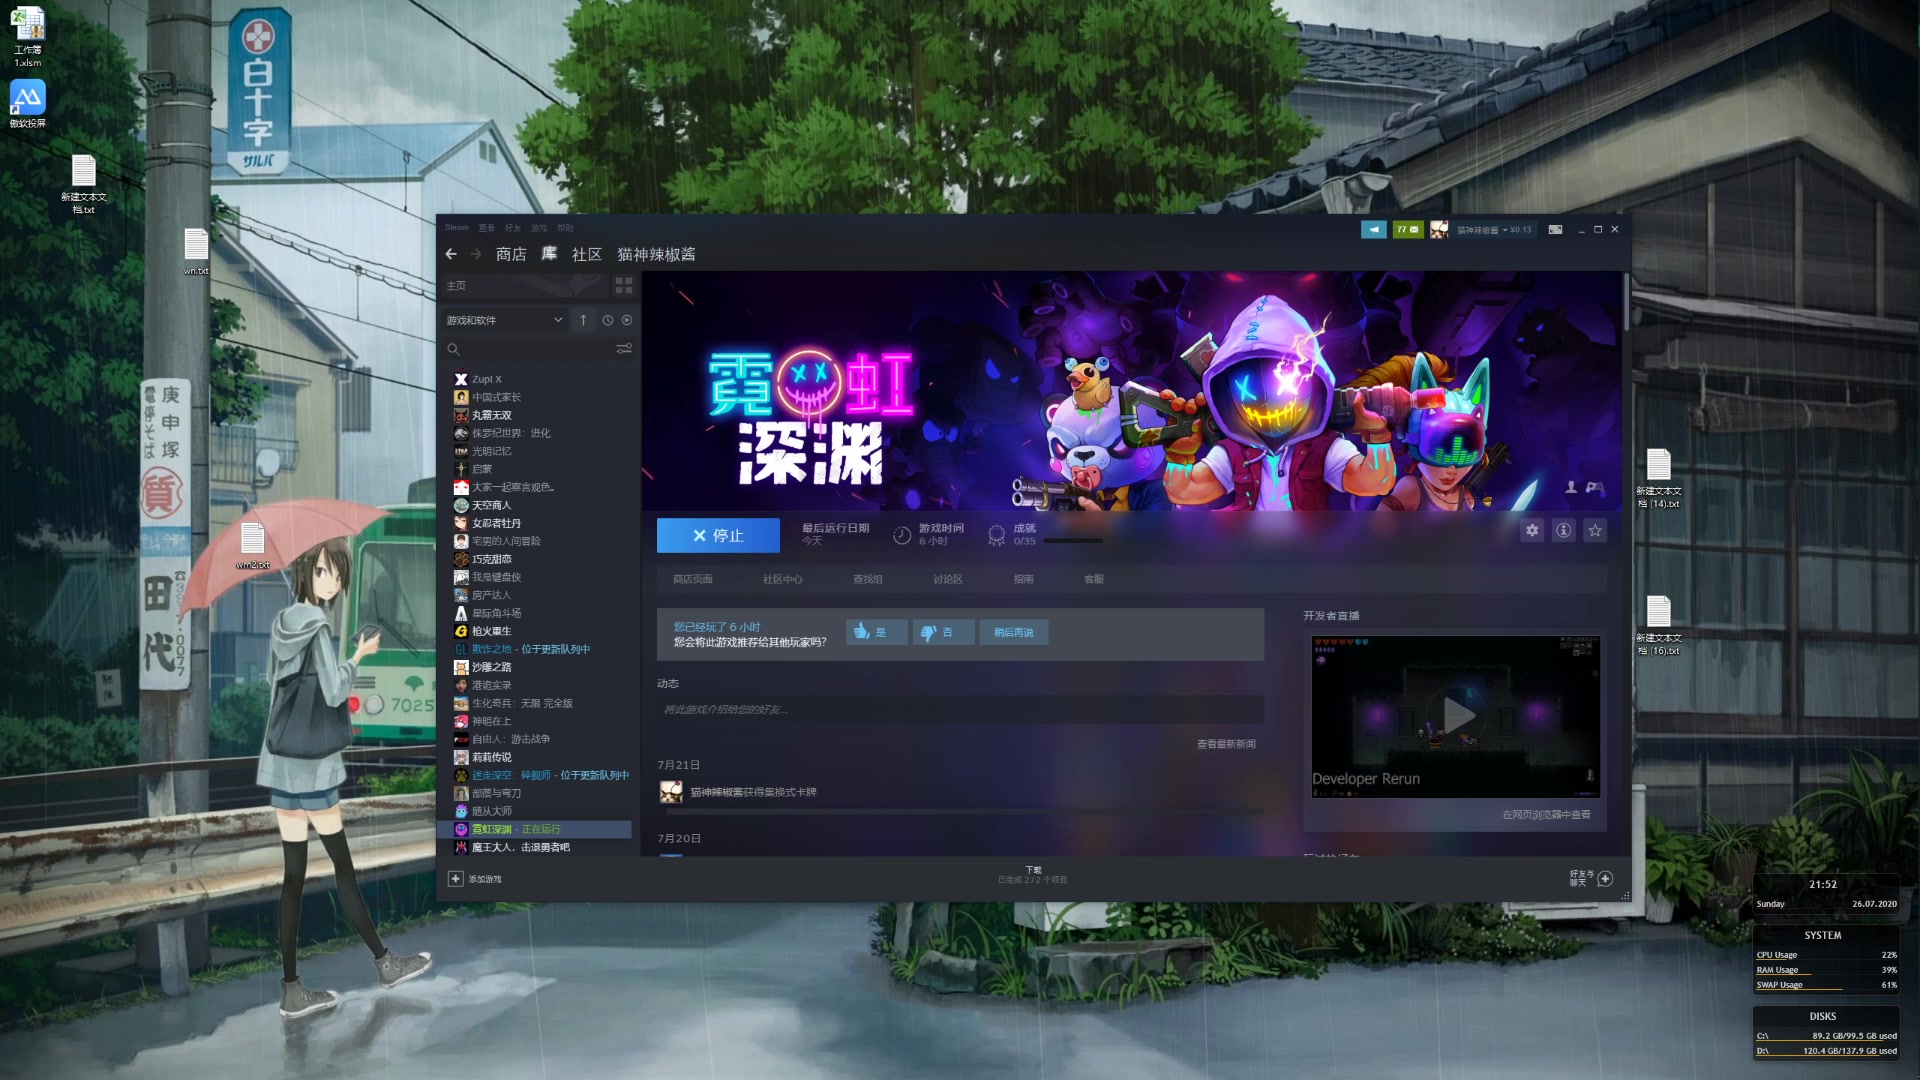Open the advanced filter sliders icon
The width and height of the screenshot is (1920, 1080).
tap(624, 349)
